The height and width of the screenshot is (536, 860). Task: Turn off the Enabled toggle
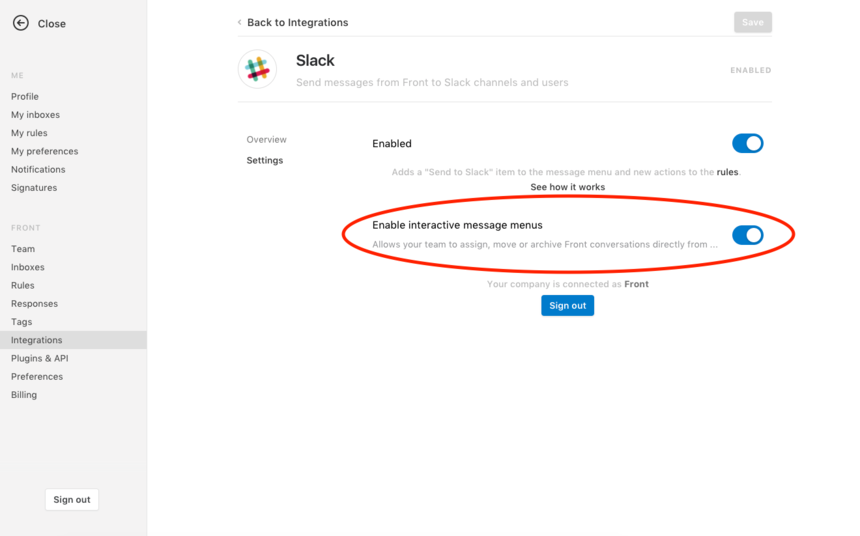pyautogui.click(x=748, y=143)
